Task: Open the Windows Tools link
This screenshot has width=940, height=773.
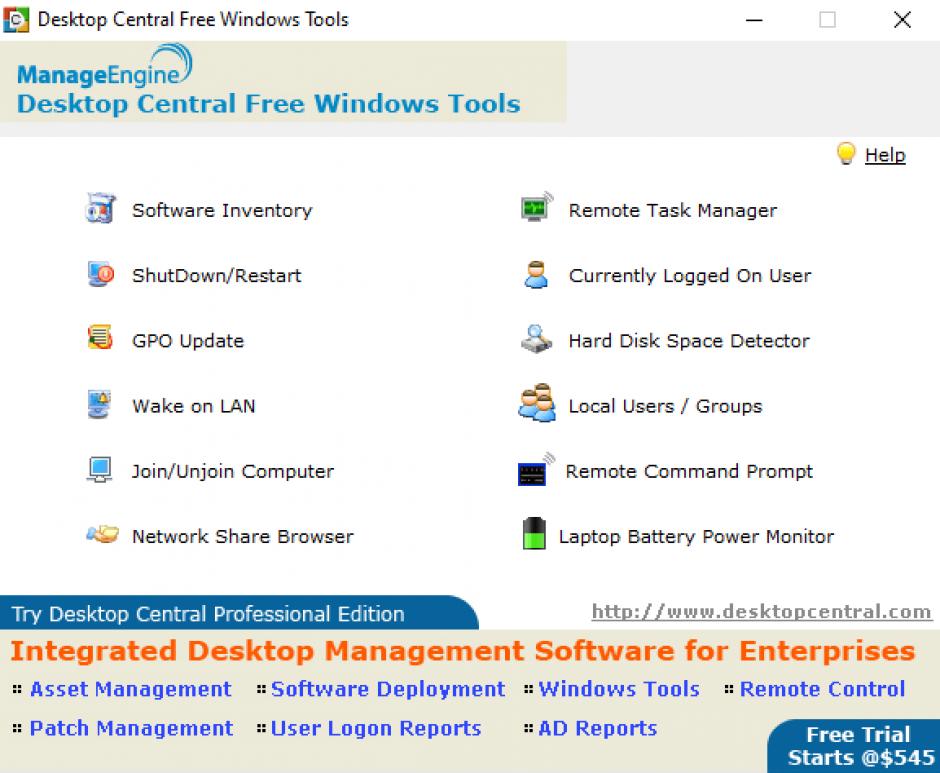Action: point(619,689)
